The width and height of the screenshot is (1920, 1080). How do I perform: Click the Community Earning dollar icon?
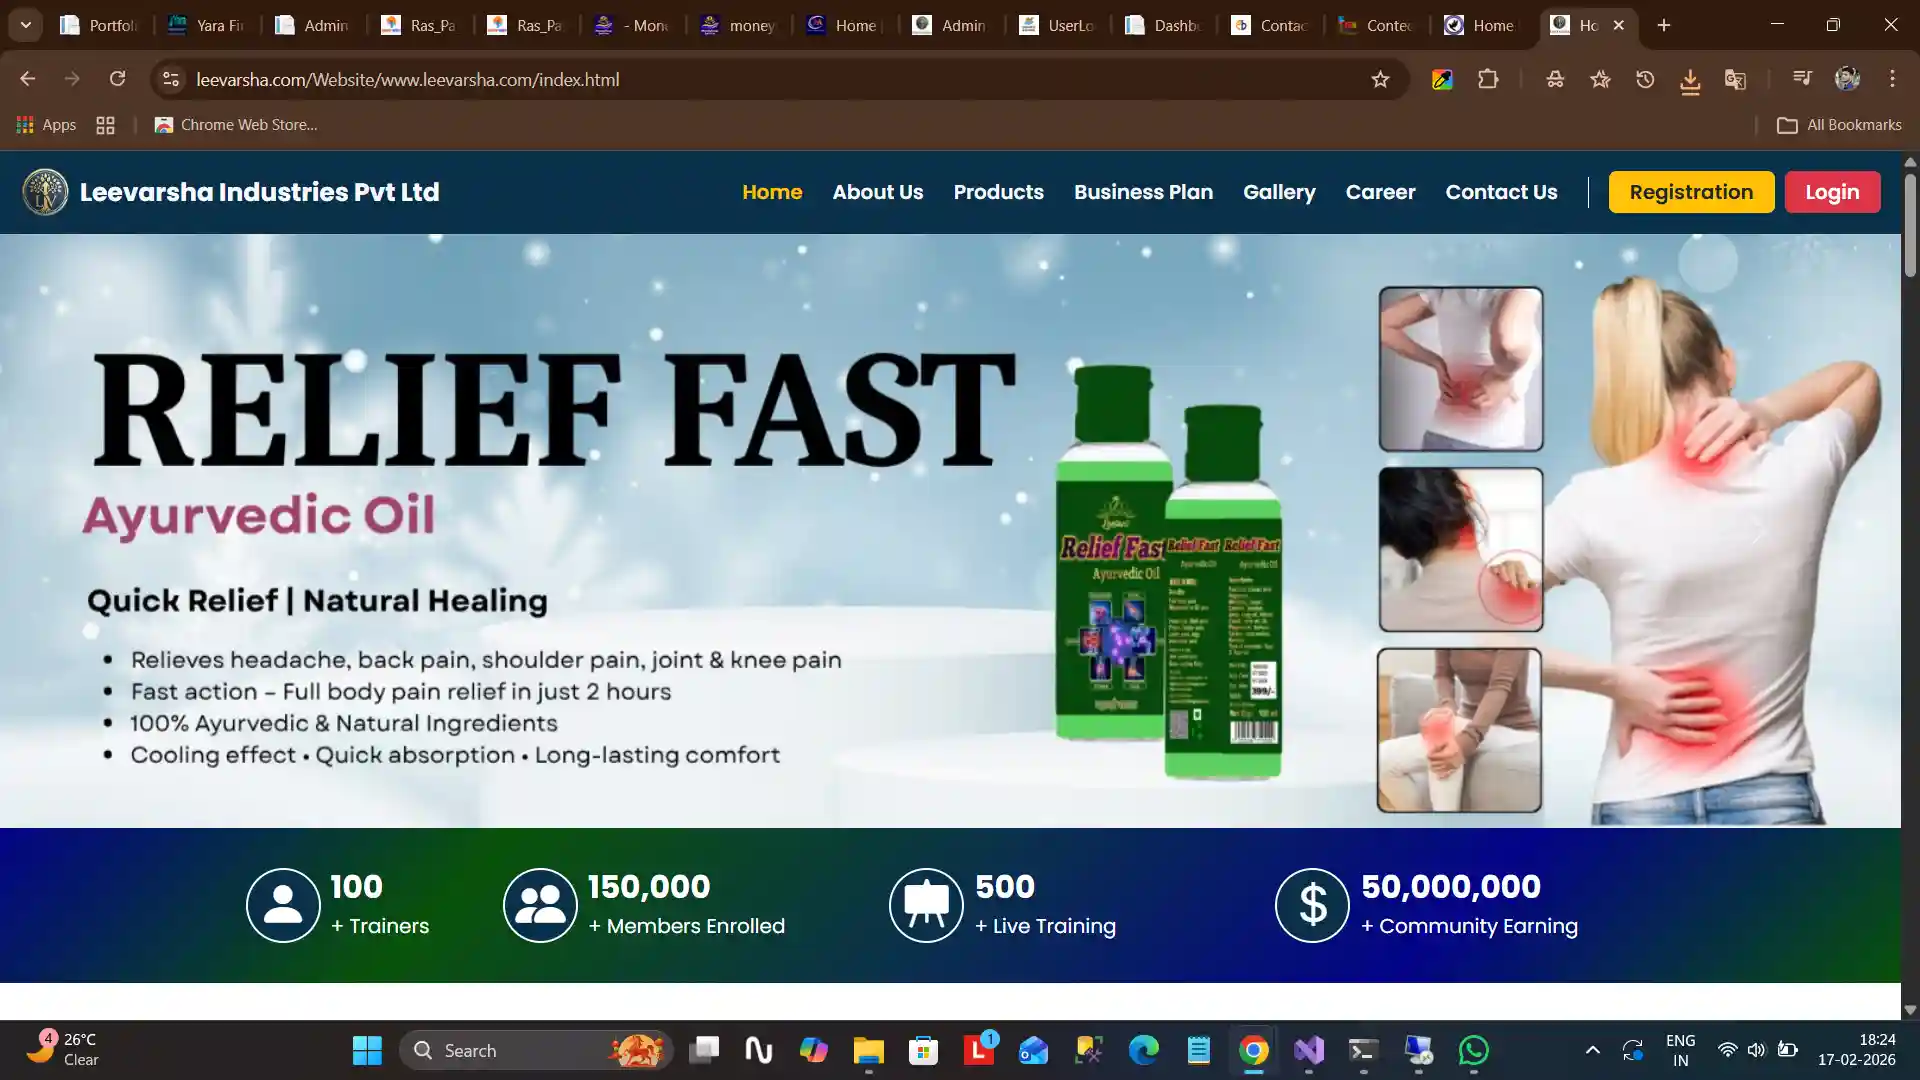coord(1312,905)
